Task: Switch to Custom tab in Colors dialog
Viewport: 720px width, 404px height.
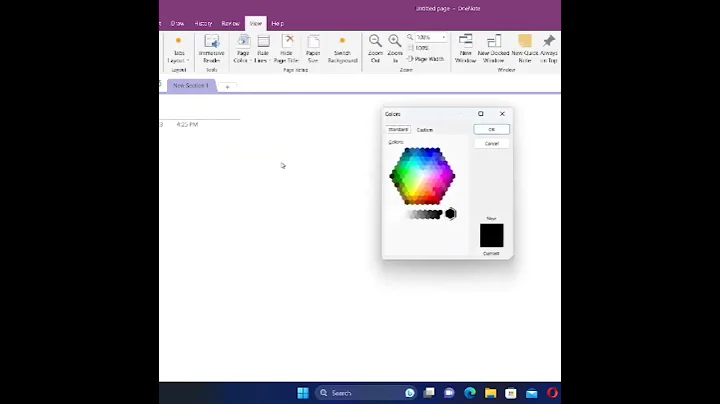Action: click(x=425, y=130)
